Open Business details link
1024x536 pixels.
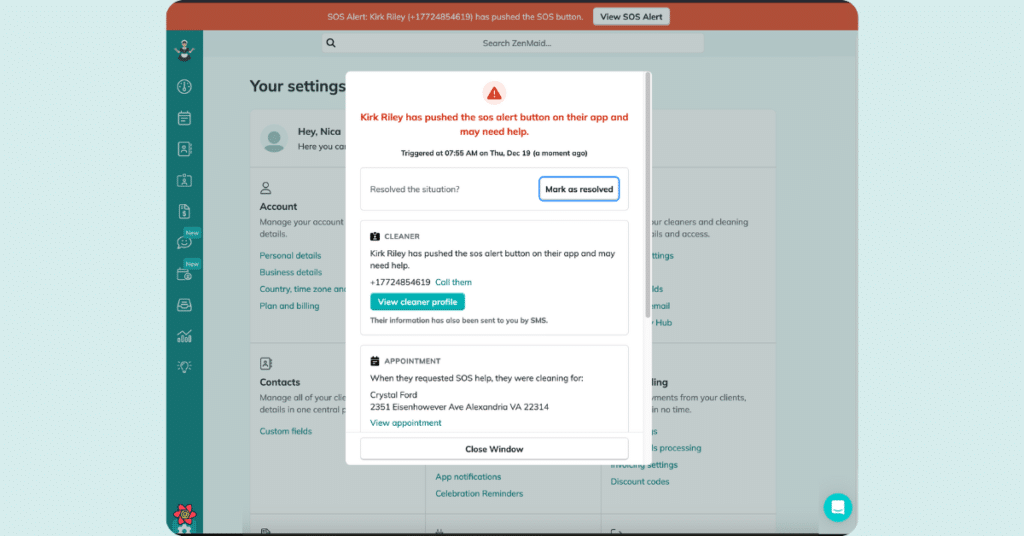point(291,272)
